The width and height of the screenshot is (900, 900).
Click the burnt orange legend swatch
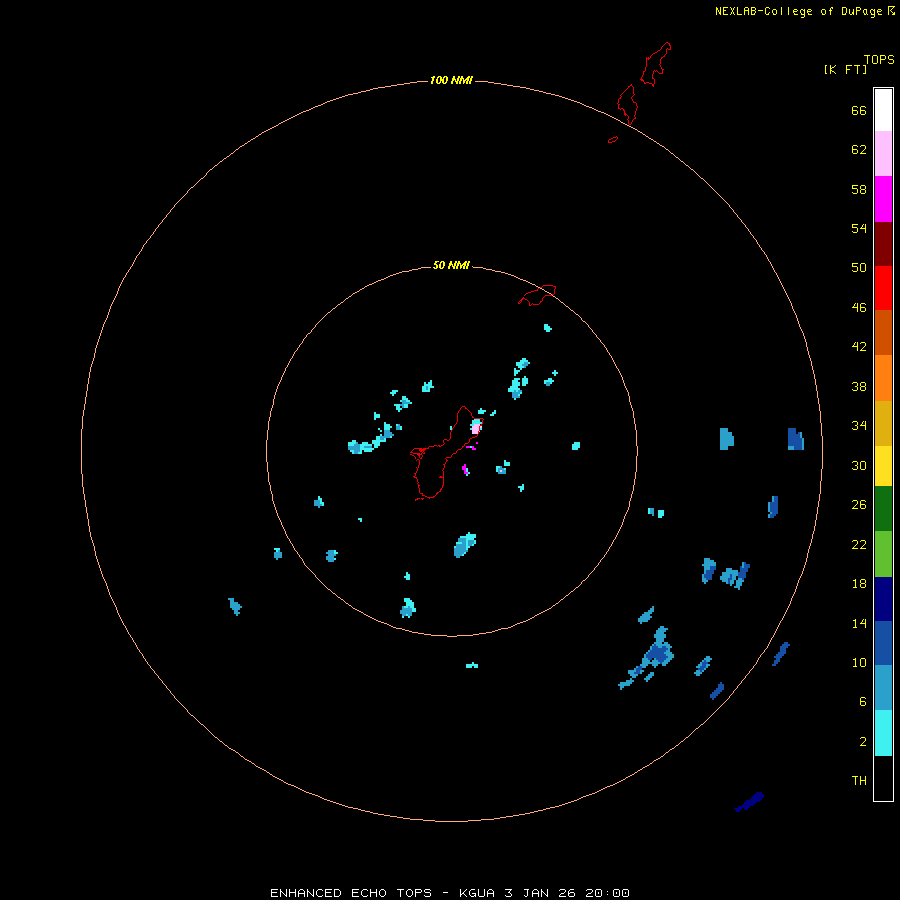pos(883,332)
